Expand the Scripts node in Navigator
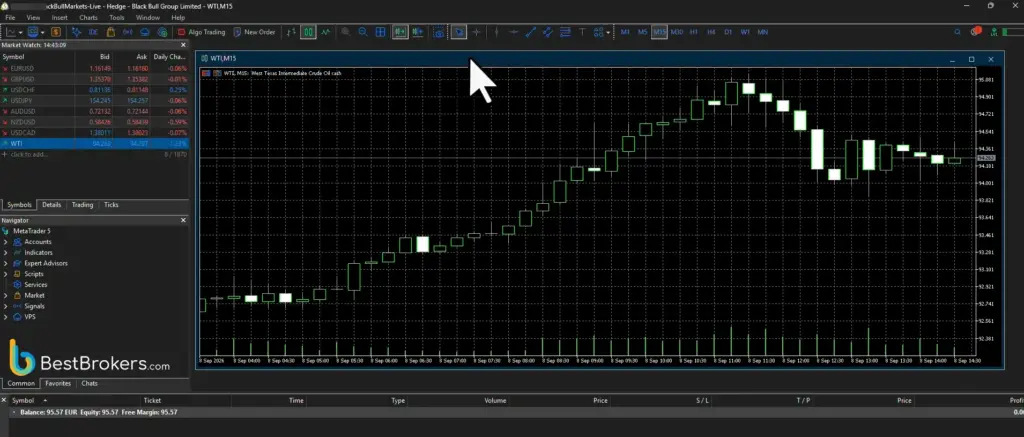The image size is (1024, 437). point(5,274)
